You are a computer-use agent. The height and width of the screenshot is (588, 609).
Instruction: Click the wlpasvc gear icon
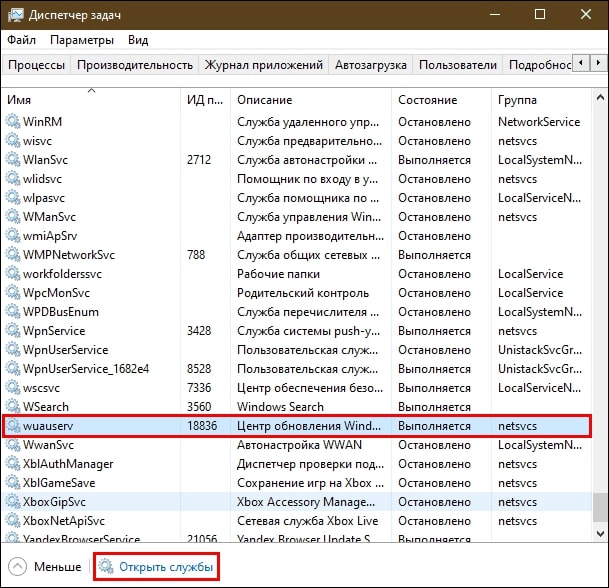pyautogui.click(x=13, y=198)
